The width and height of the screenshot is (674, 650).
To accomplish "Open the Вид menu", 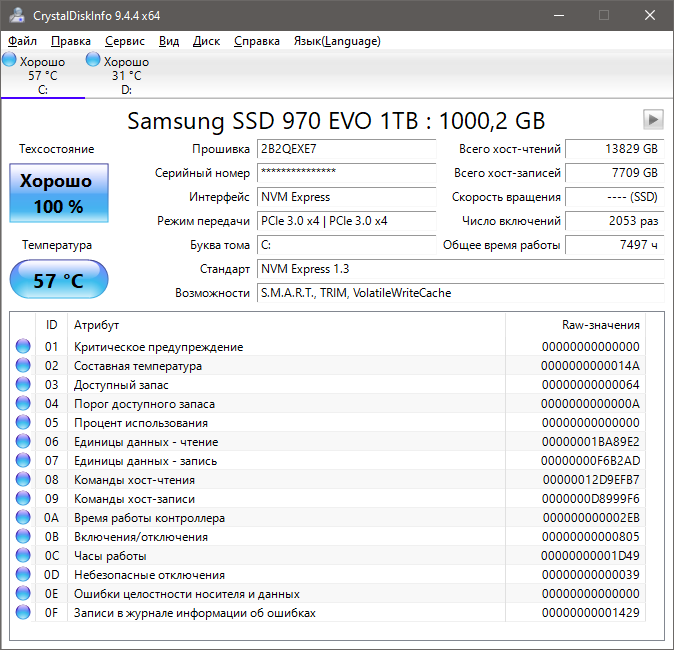I will [168, 41].
